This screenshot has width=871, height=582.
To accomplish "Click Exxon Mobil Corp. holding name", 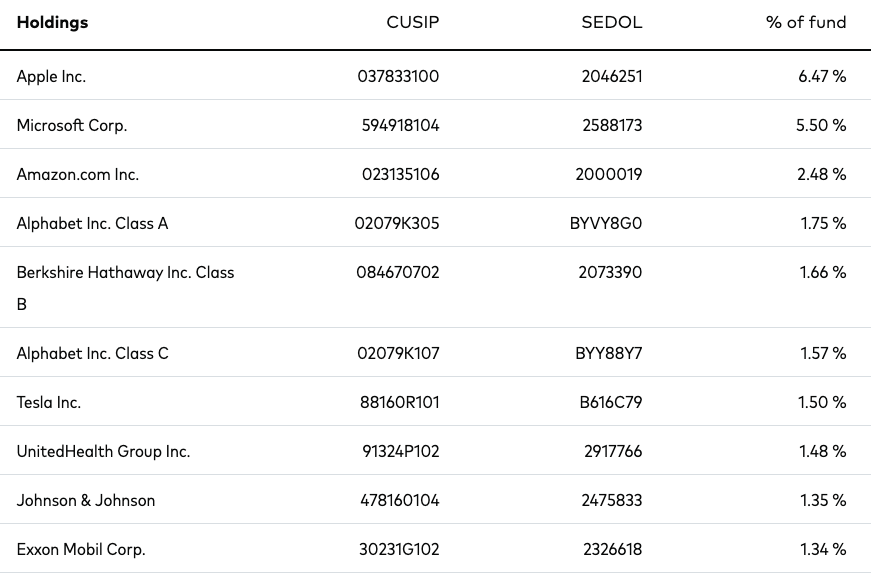I will point(81,549).
